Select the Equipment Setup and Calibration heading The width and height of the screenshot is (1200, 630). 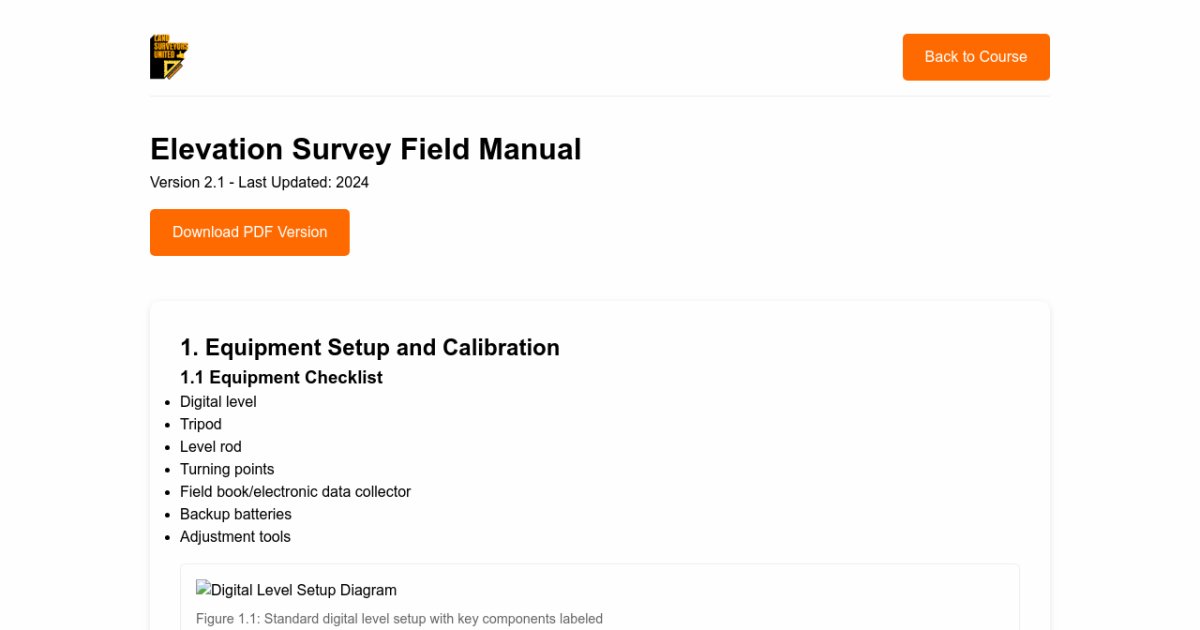pyautogui.click(x=369, y=347)
